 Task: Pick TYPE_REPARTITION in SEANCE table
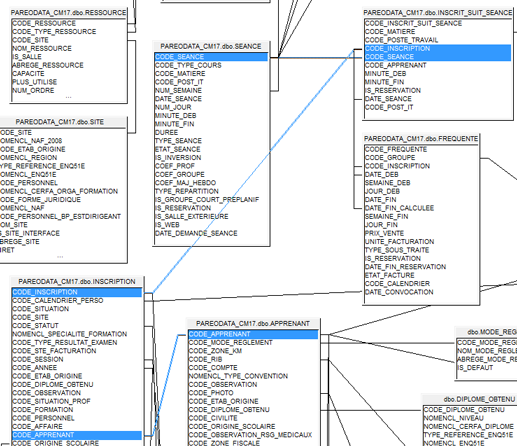pos(187,191)
